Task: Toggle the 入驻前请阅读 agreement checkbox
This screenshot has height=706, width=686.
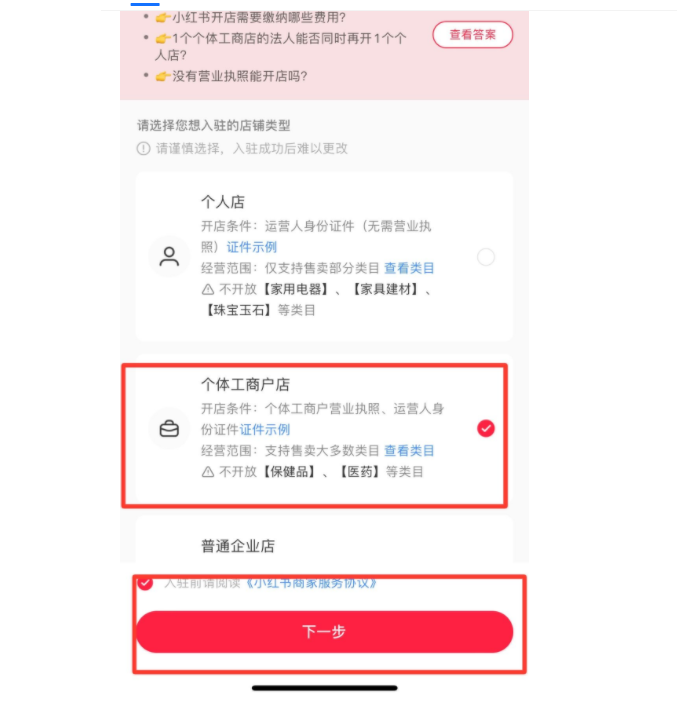Action: (145, 583)
